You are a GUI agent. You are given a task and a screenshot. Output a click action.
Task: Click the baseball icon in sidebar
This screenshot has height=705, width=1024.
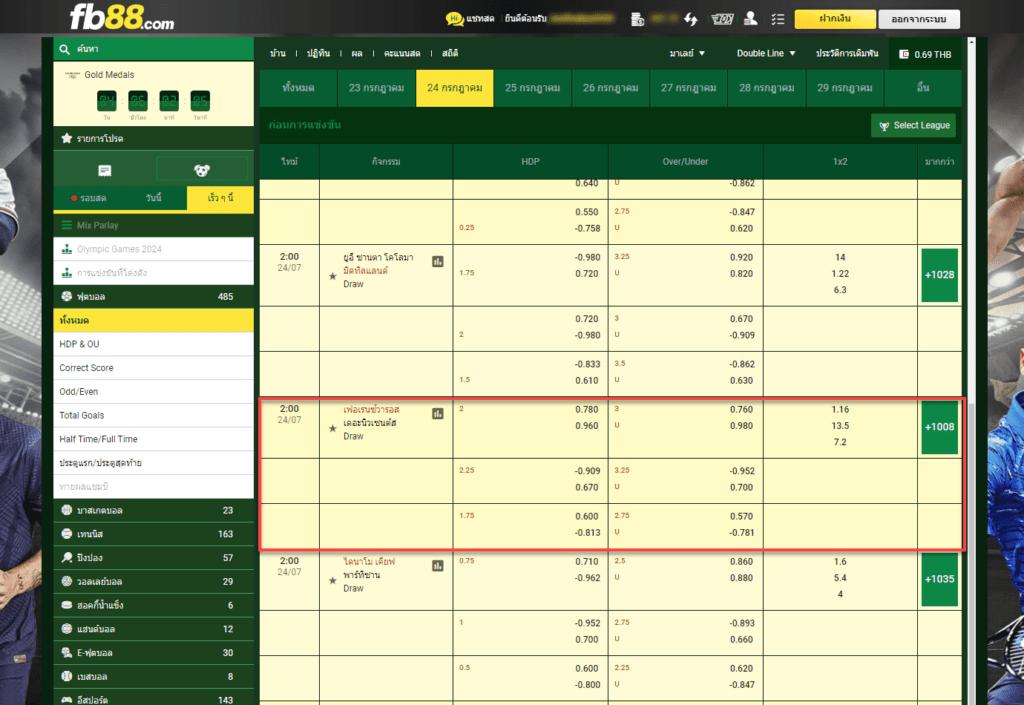[67, 676]
